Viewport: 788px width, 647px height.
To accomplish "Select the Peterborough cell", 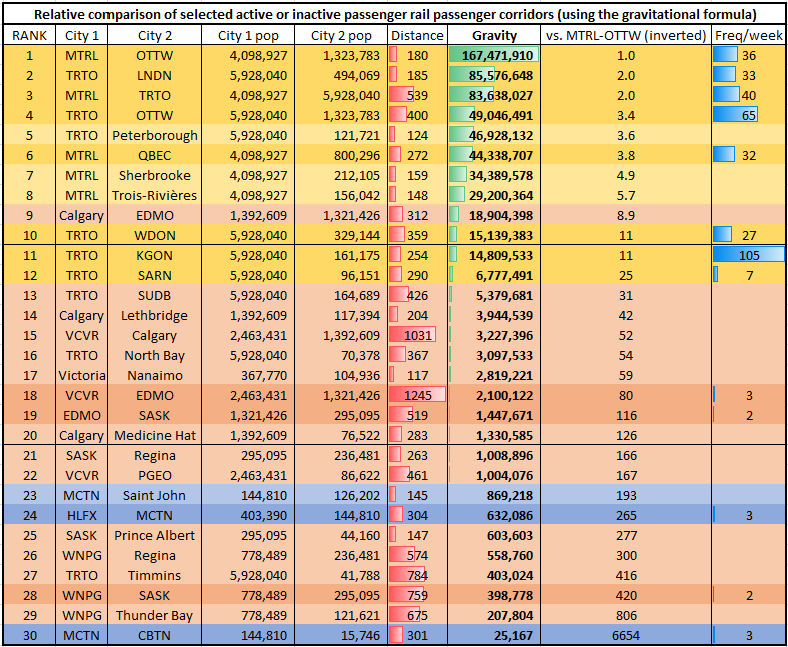I will 155,135.
